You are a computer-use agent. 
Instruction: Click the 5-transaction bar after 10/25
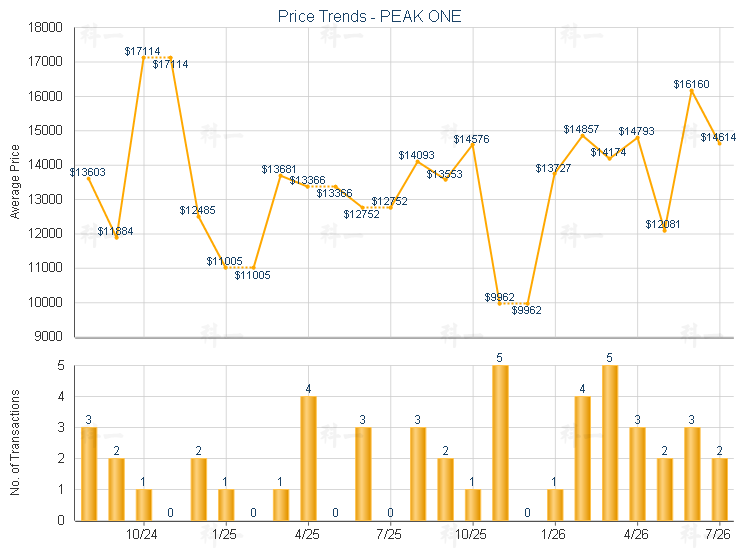(x=500, y=443)
